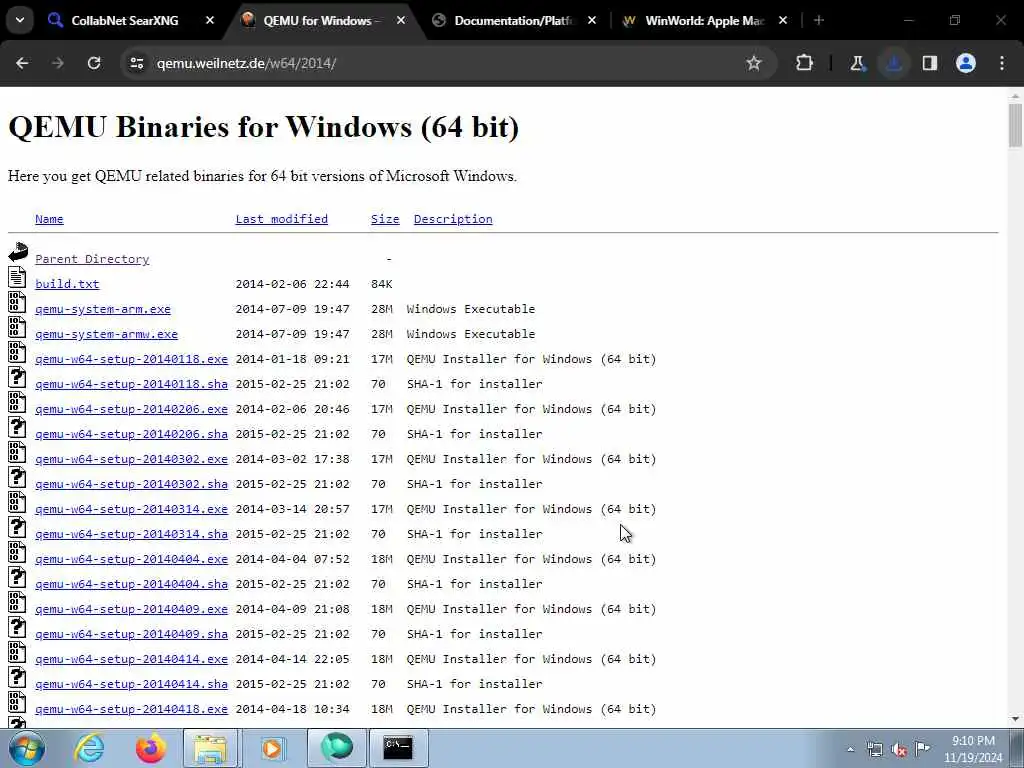This screenshot has height=768, width=1024.
Task: Click the page's vertical scrollbar thumb
Action: click(x=1016, y=125)
